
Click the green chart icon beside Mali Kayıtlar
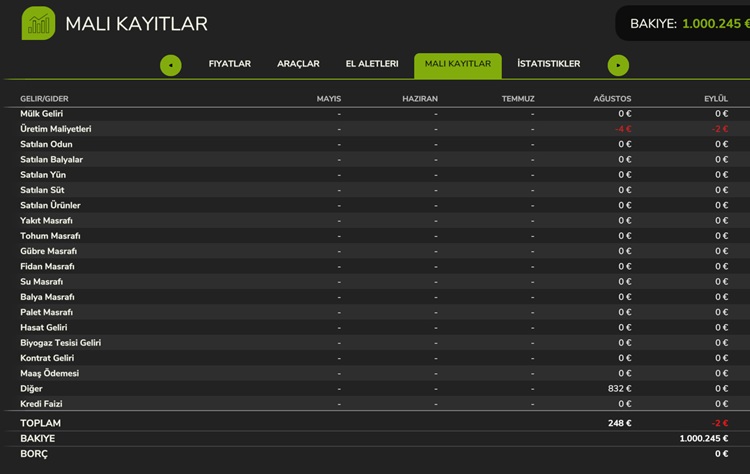[x=38, y=23]
